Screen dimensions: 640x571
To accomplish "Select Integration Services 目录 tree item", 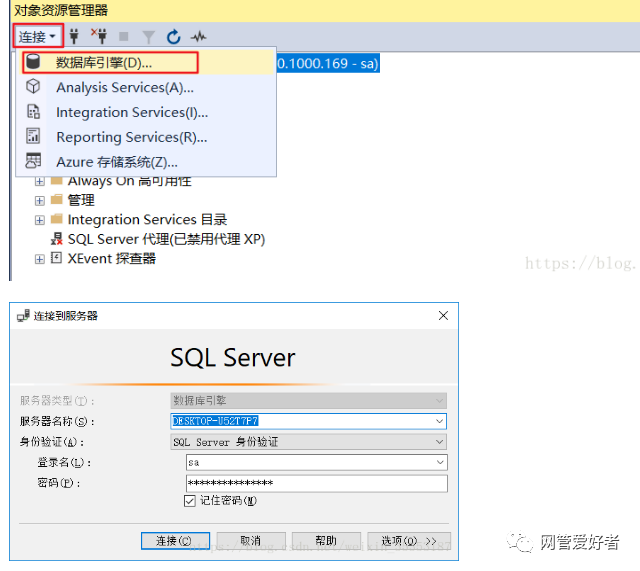I will 147,220.
